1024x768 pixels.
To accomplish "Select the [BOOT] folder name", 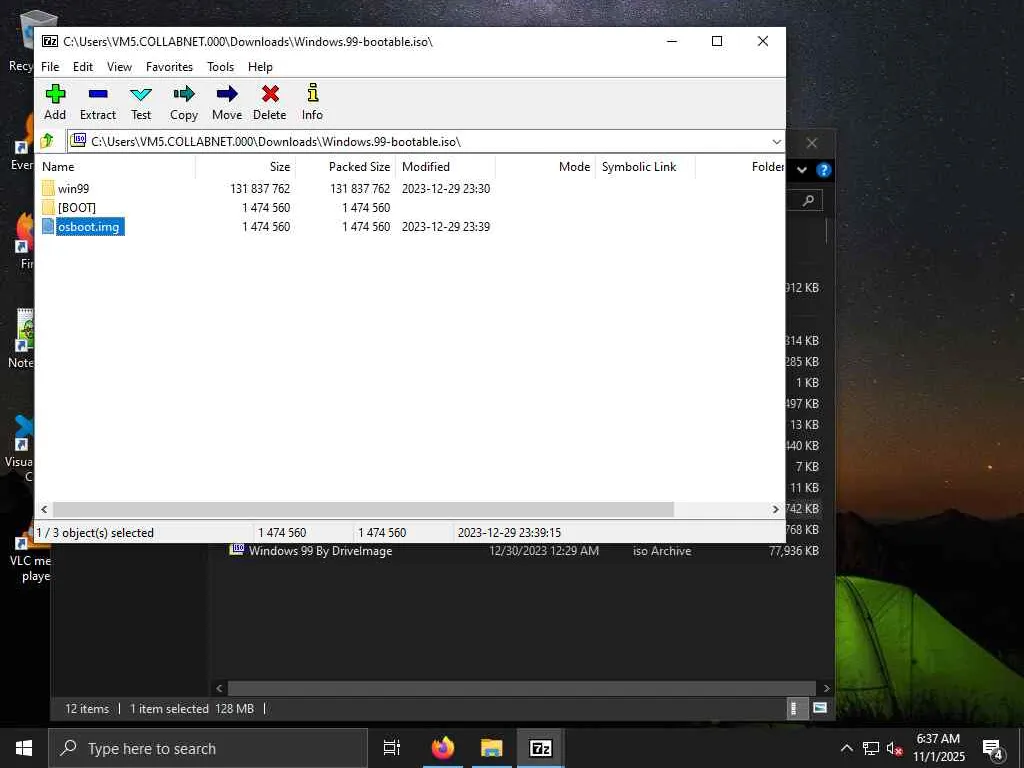I will [x=77, y=208].
